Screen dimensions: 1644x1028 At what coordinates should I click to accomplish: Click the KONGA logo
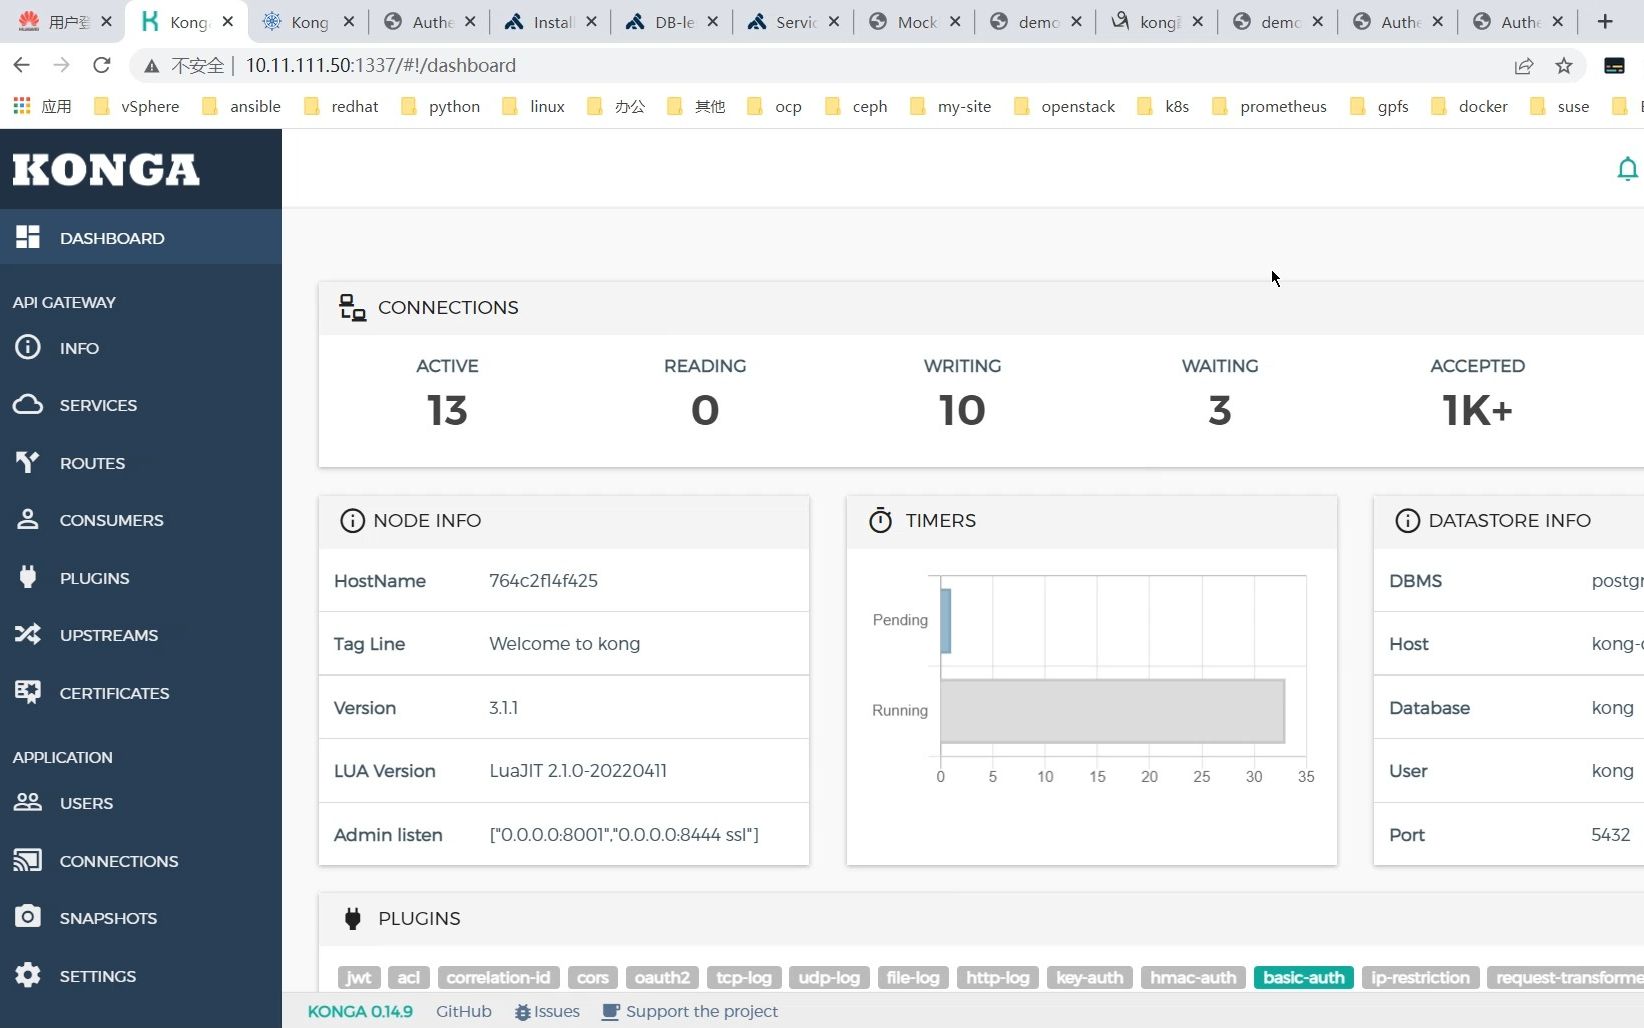point(106,170)
